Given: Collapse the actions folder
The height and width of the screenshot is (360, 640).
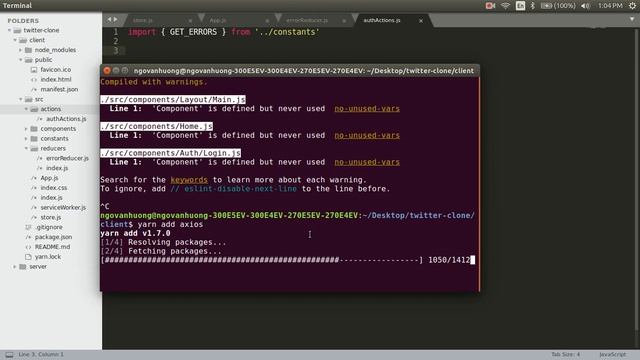Looking at the screenshot, I should tap(27, 109).
